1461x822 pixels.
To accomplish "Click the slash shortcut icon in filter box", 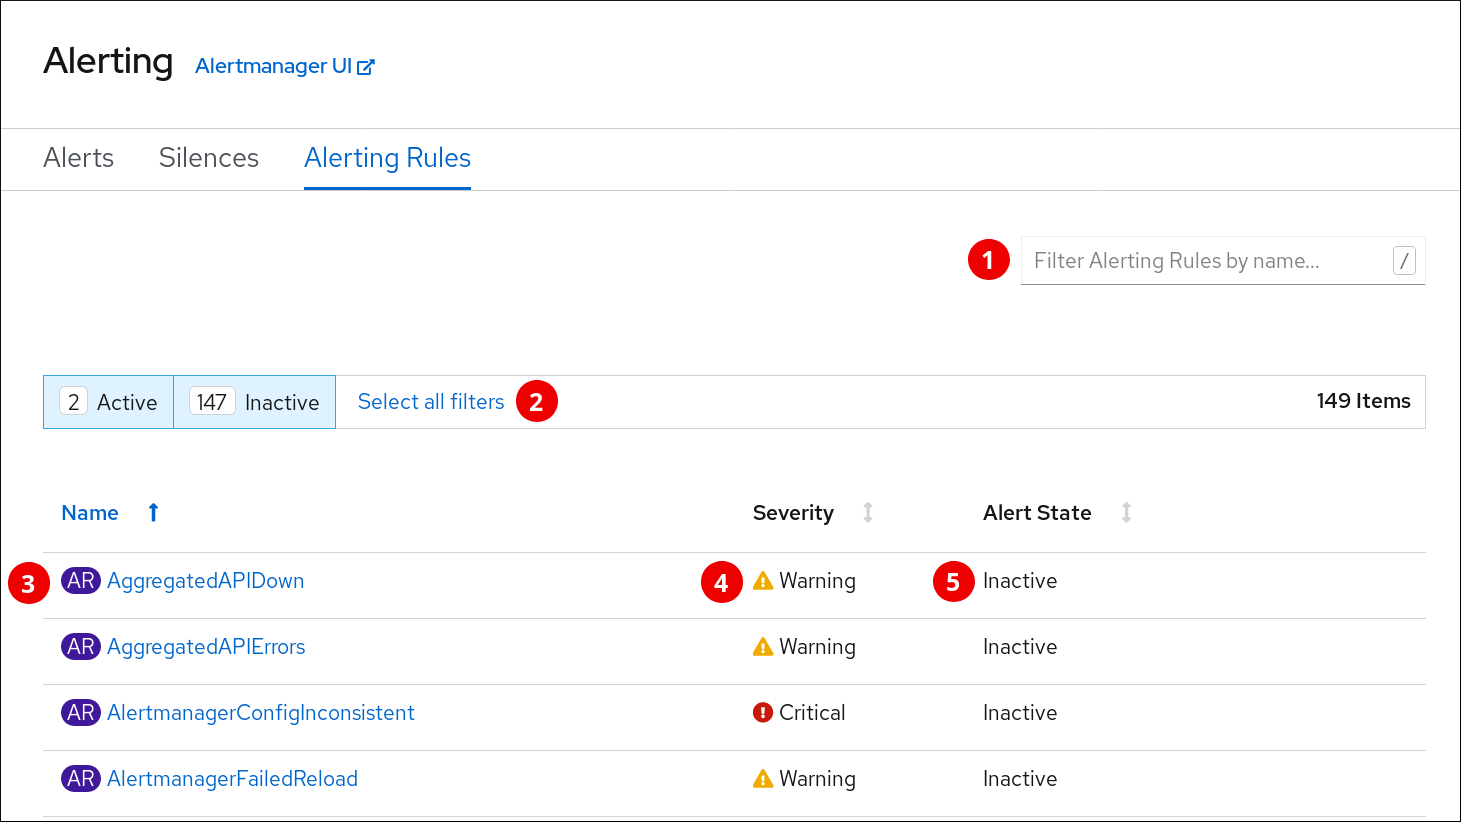I will click(1404, 261).
